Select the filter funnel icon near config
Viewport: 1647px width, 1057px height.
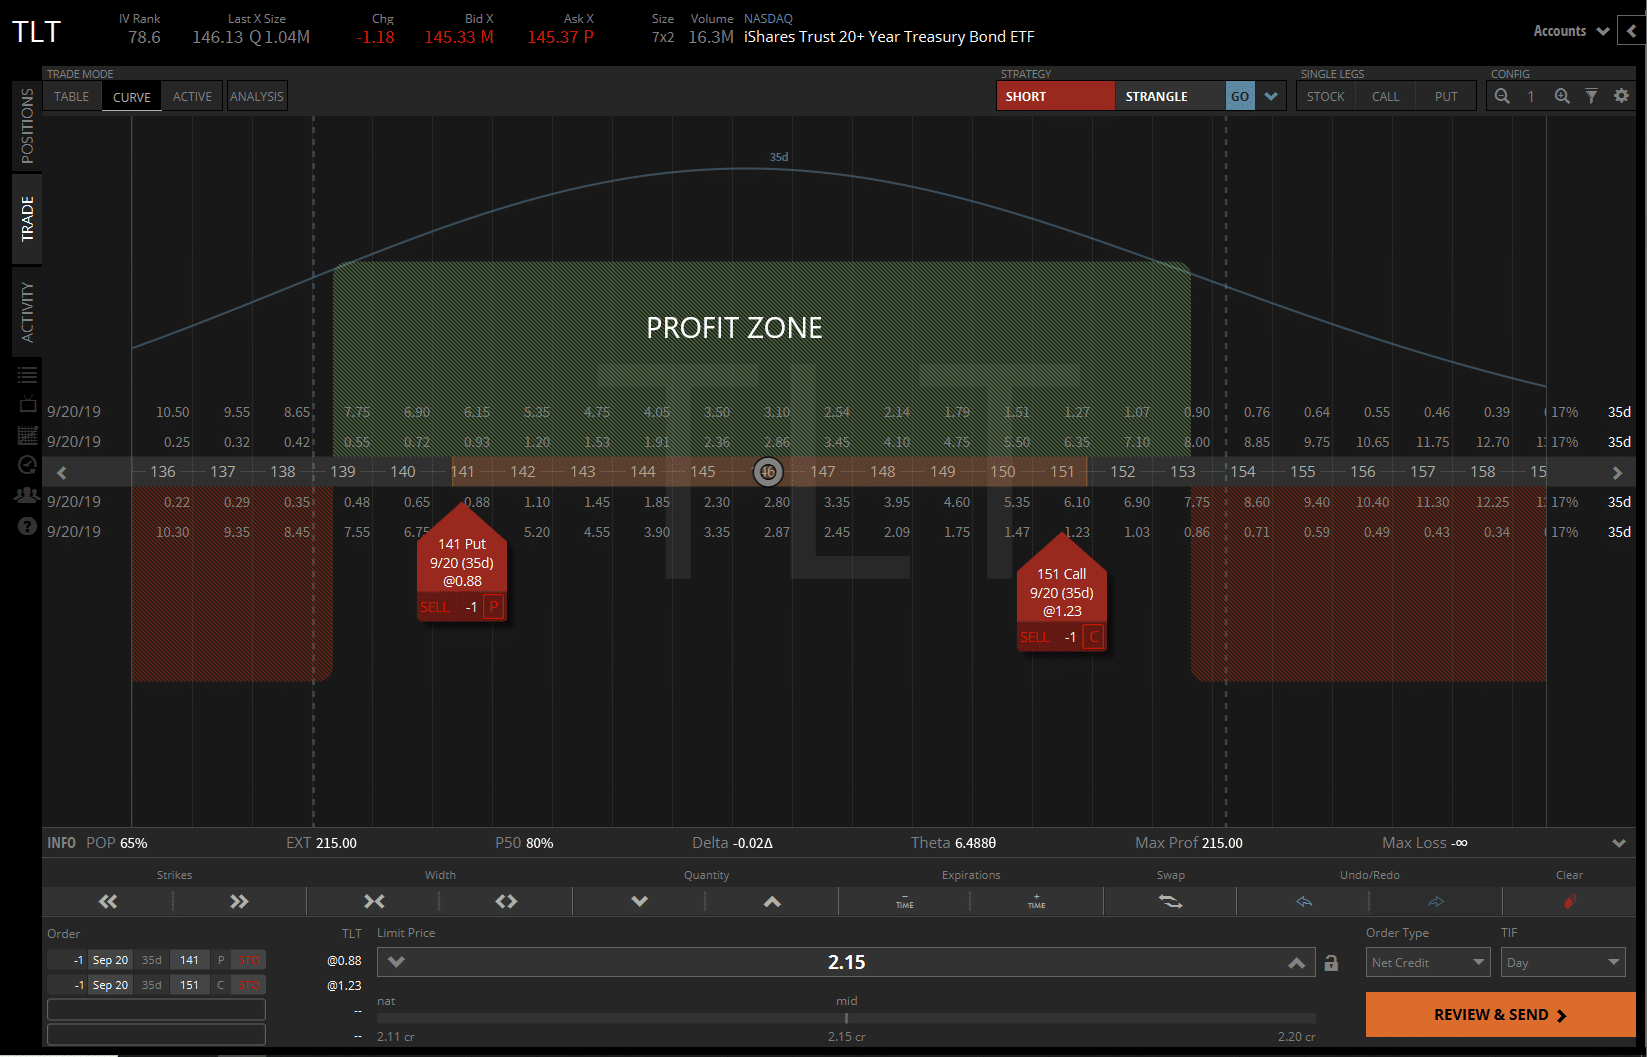click(x=1591, y=95)
